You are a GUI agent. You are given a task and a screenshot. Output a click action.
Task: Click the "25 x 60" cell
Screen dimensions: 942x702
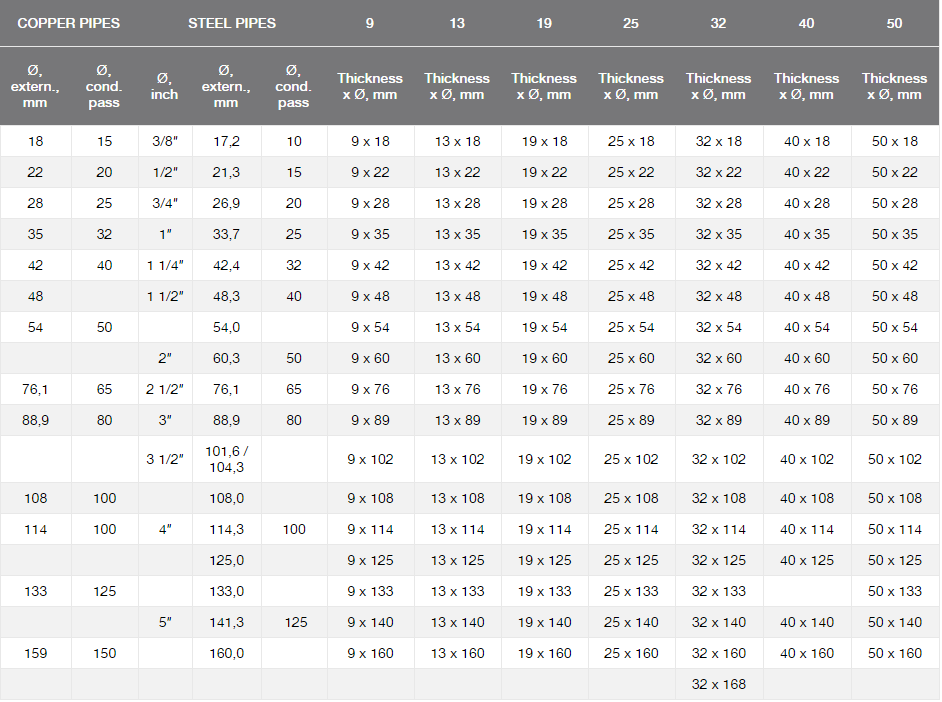pyautogui.click(x=631, y=358)
